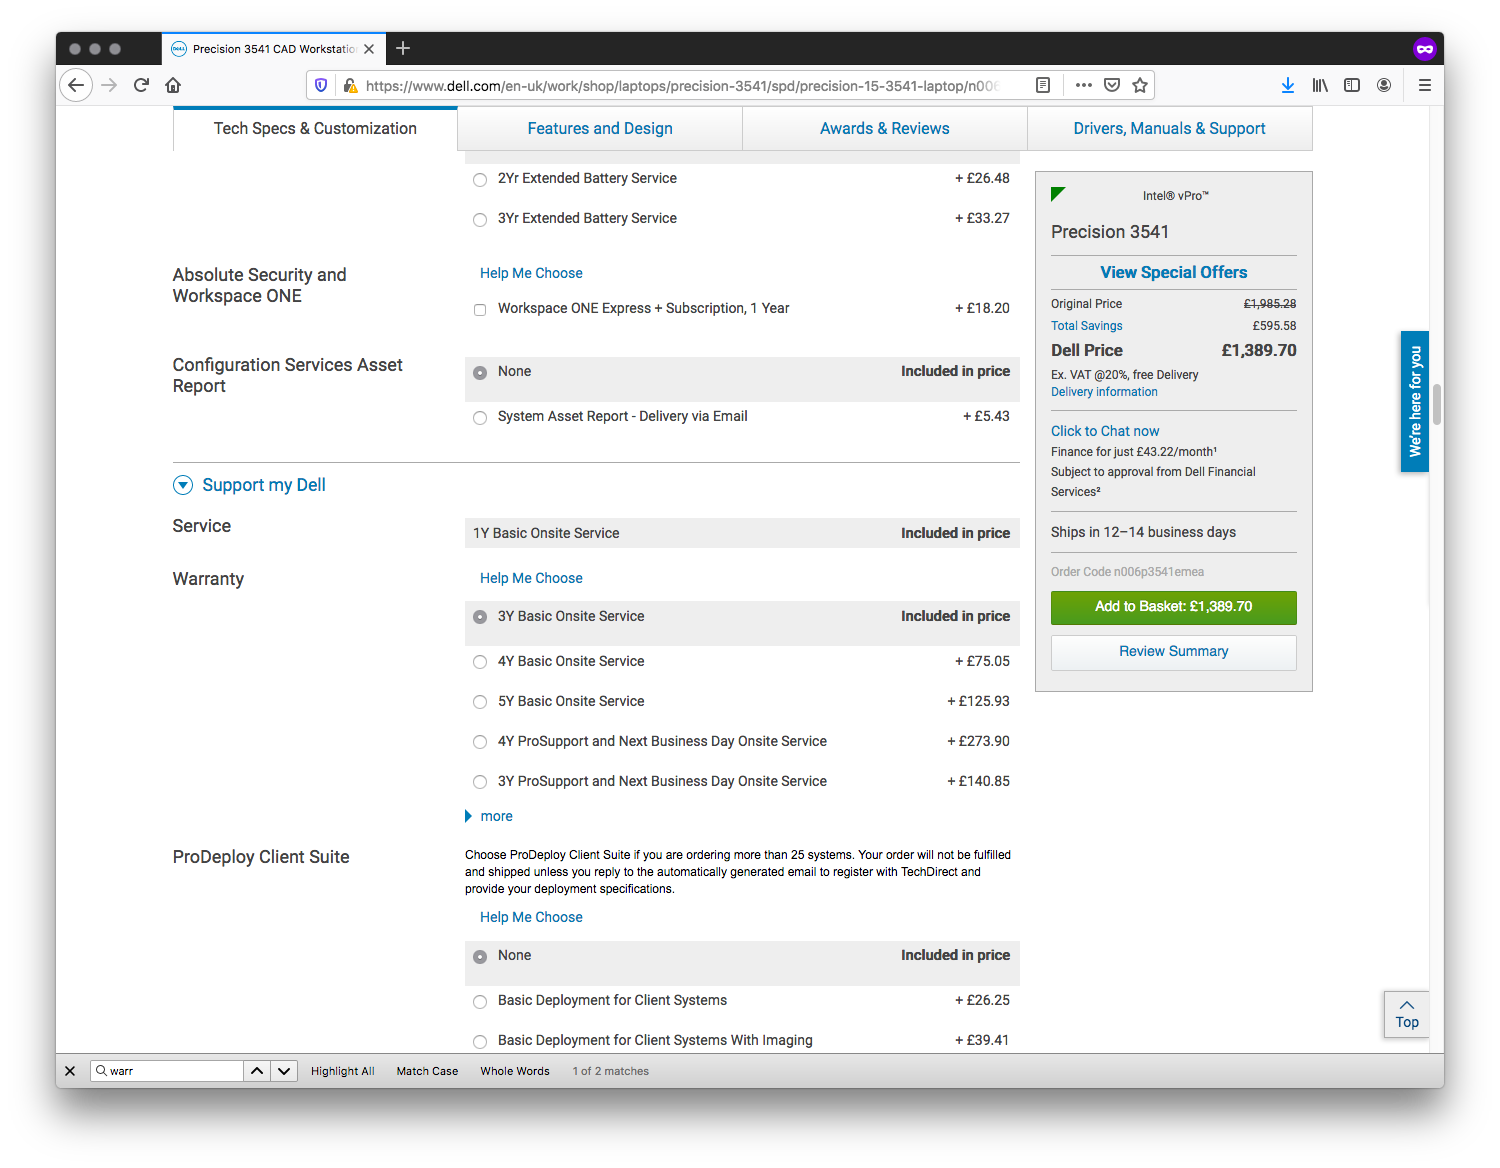Select None for ProDeploy Client Suite
The image size is (1500, 1168).
point(480,956)
